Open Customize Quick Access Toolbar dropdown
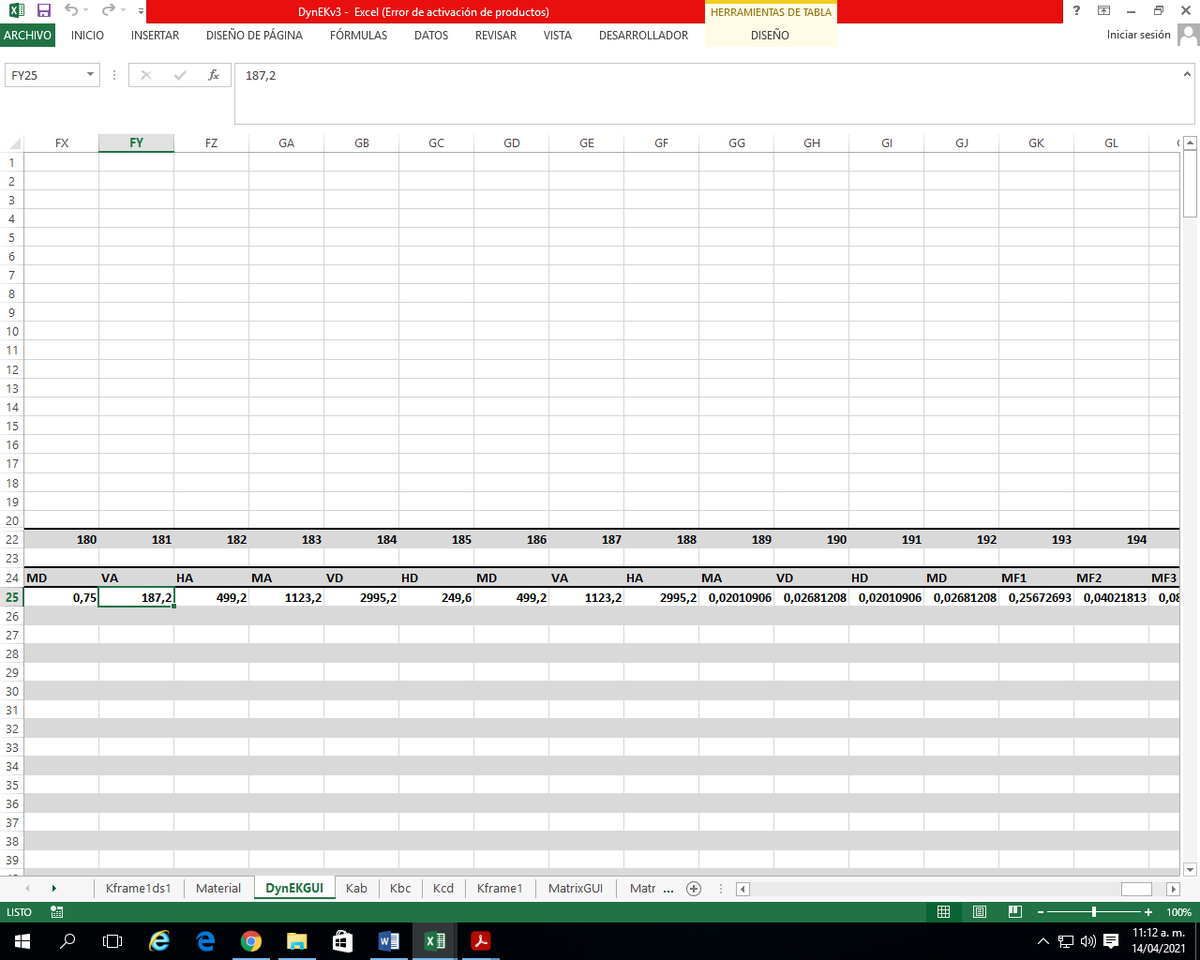 (x=141, y=12)
